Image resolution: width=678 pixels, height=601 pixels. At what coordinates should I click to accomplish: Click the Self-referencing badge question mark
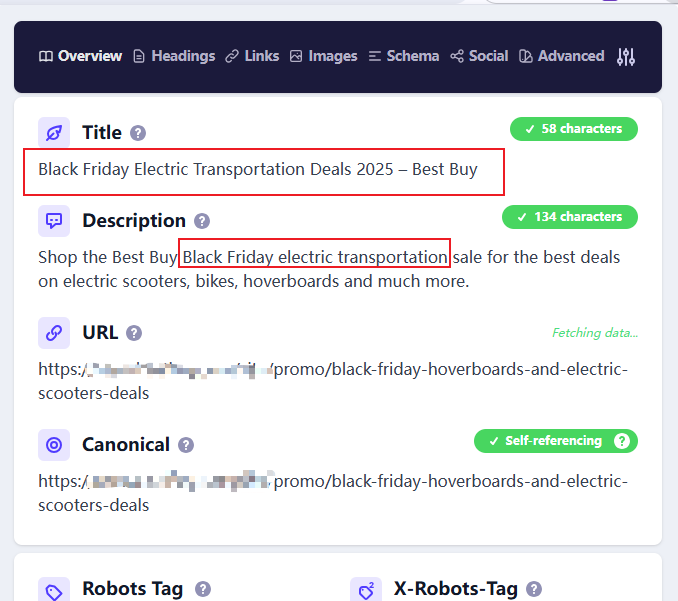[x=622, y=441]
